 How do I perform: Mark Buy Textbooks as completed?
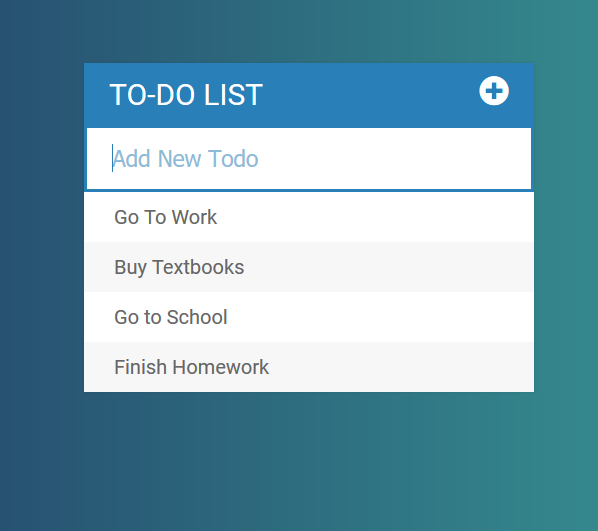(179, 267)
